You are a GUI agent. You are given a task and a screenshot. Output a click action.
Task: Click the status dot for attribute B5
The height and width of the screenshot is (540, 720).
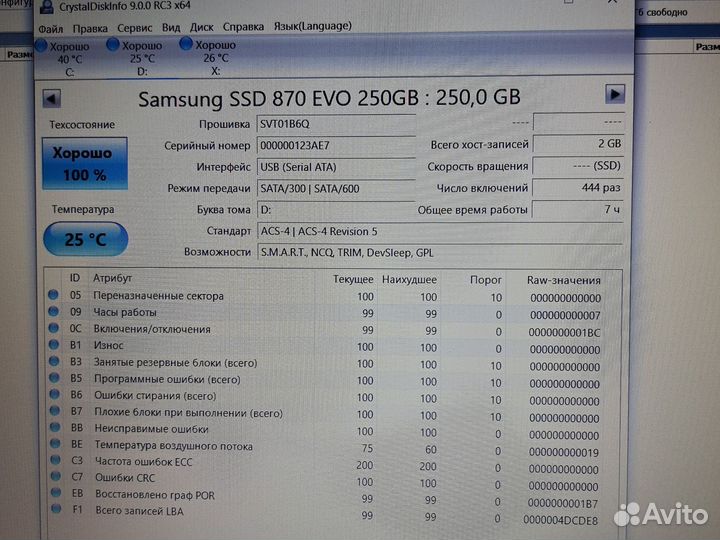pyautogui.click(x=54, y=378)
